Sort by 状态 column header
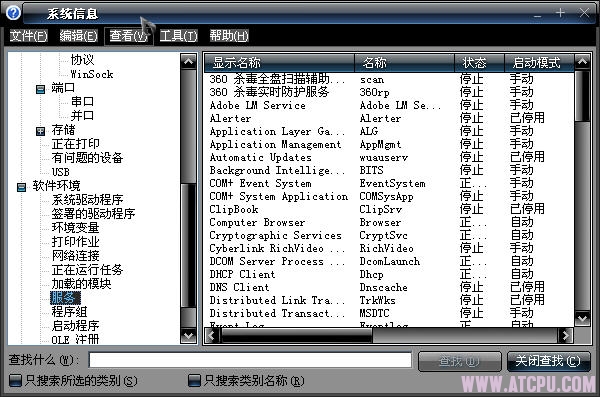Screen dimensions: 600x397 [x=479, y=63]
